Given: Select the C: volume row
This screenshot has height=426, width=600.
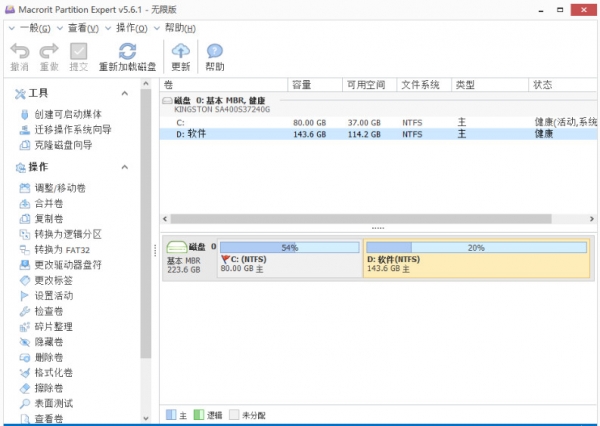Looking at the screenshot, I should 378,122.
